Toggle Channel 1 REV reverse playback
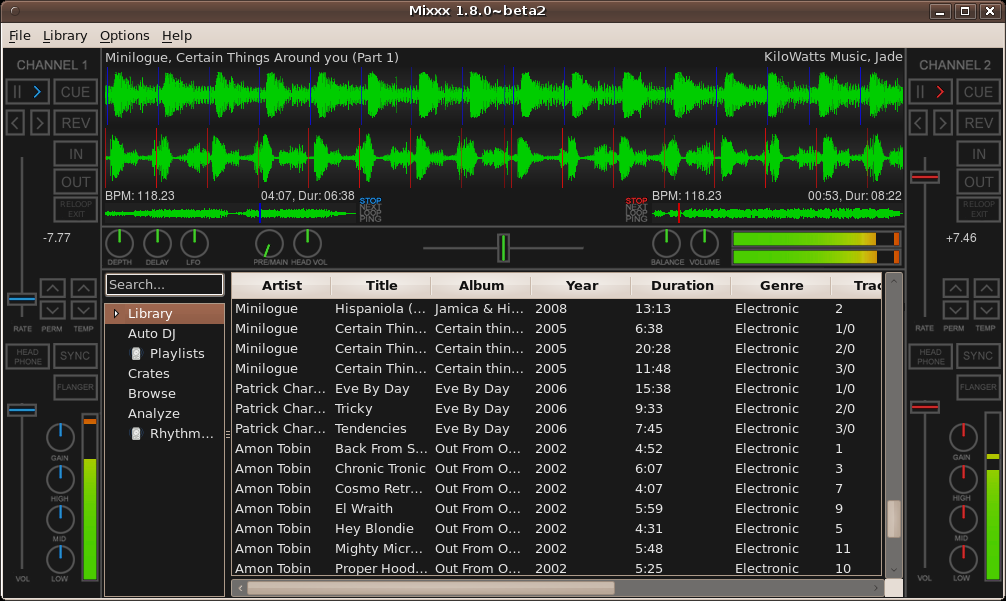Viewport: 1006px width, 601px height. (75, 123)
